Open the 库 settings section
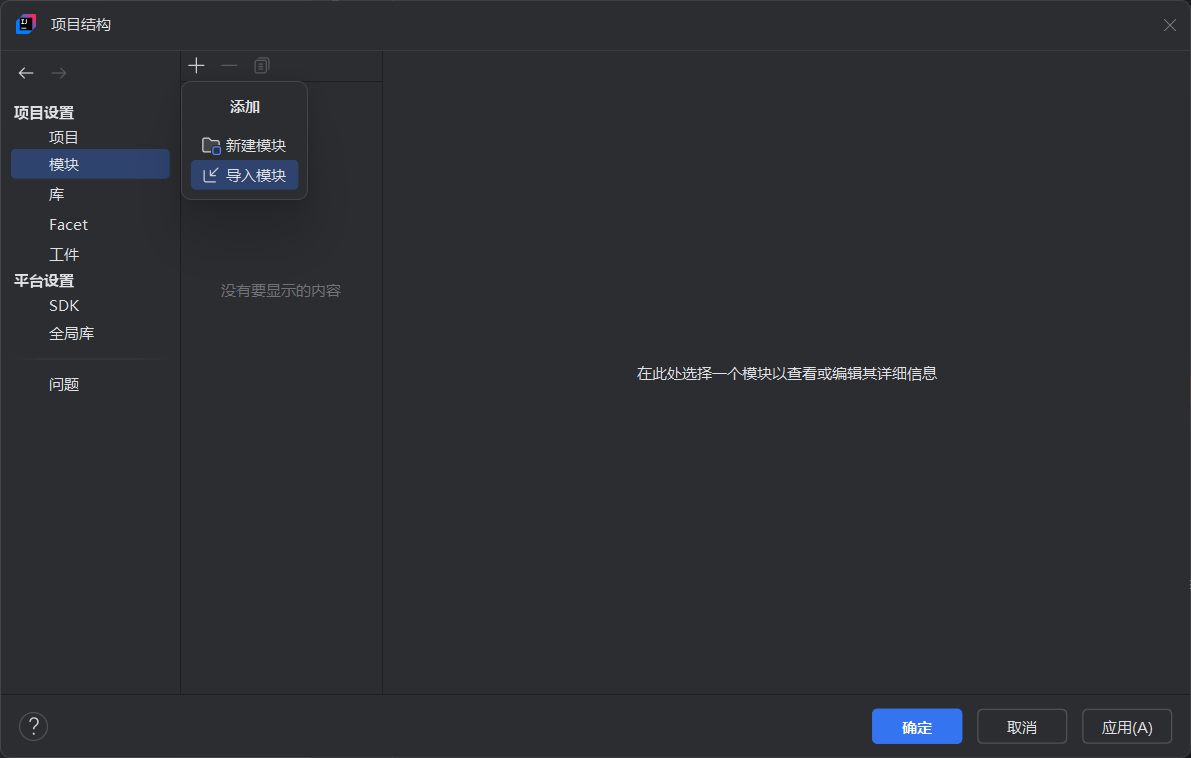The height and width of the screenshot is (758, 1191). pyautogui.click(x=57, y=195)
